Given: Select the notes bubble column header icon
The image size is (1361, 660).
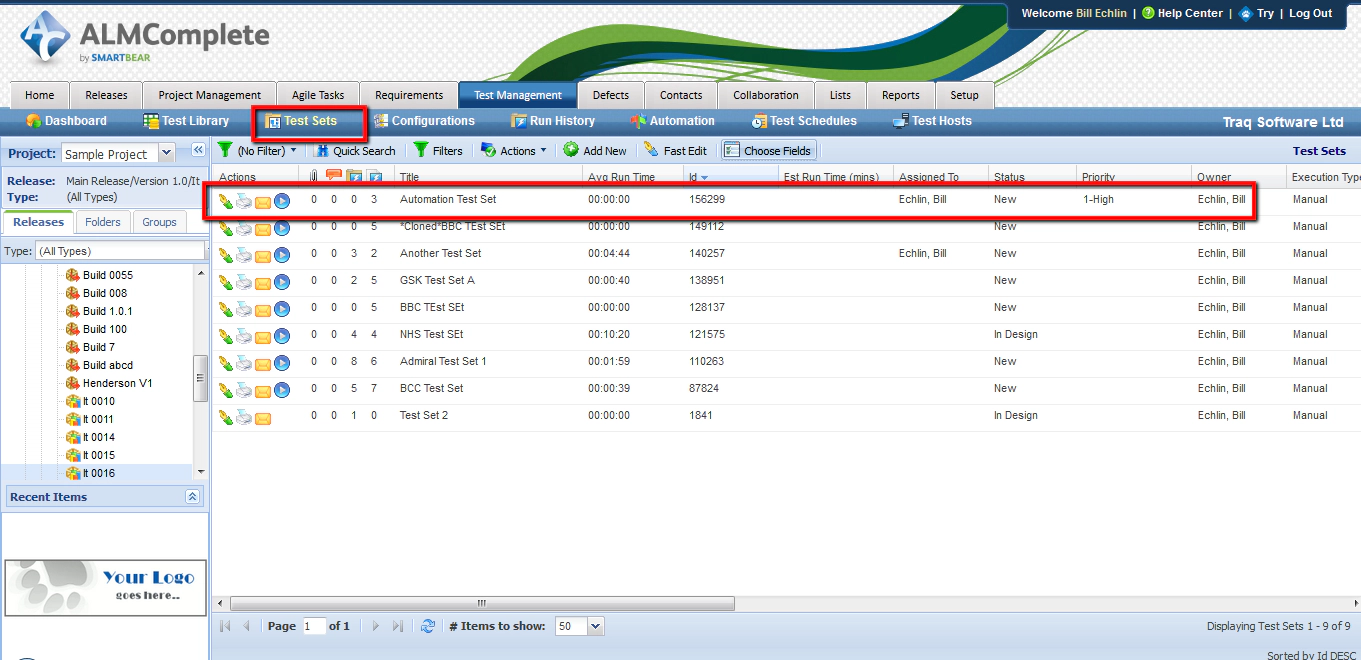Looking at the screenshot, I should [333, 173].
